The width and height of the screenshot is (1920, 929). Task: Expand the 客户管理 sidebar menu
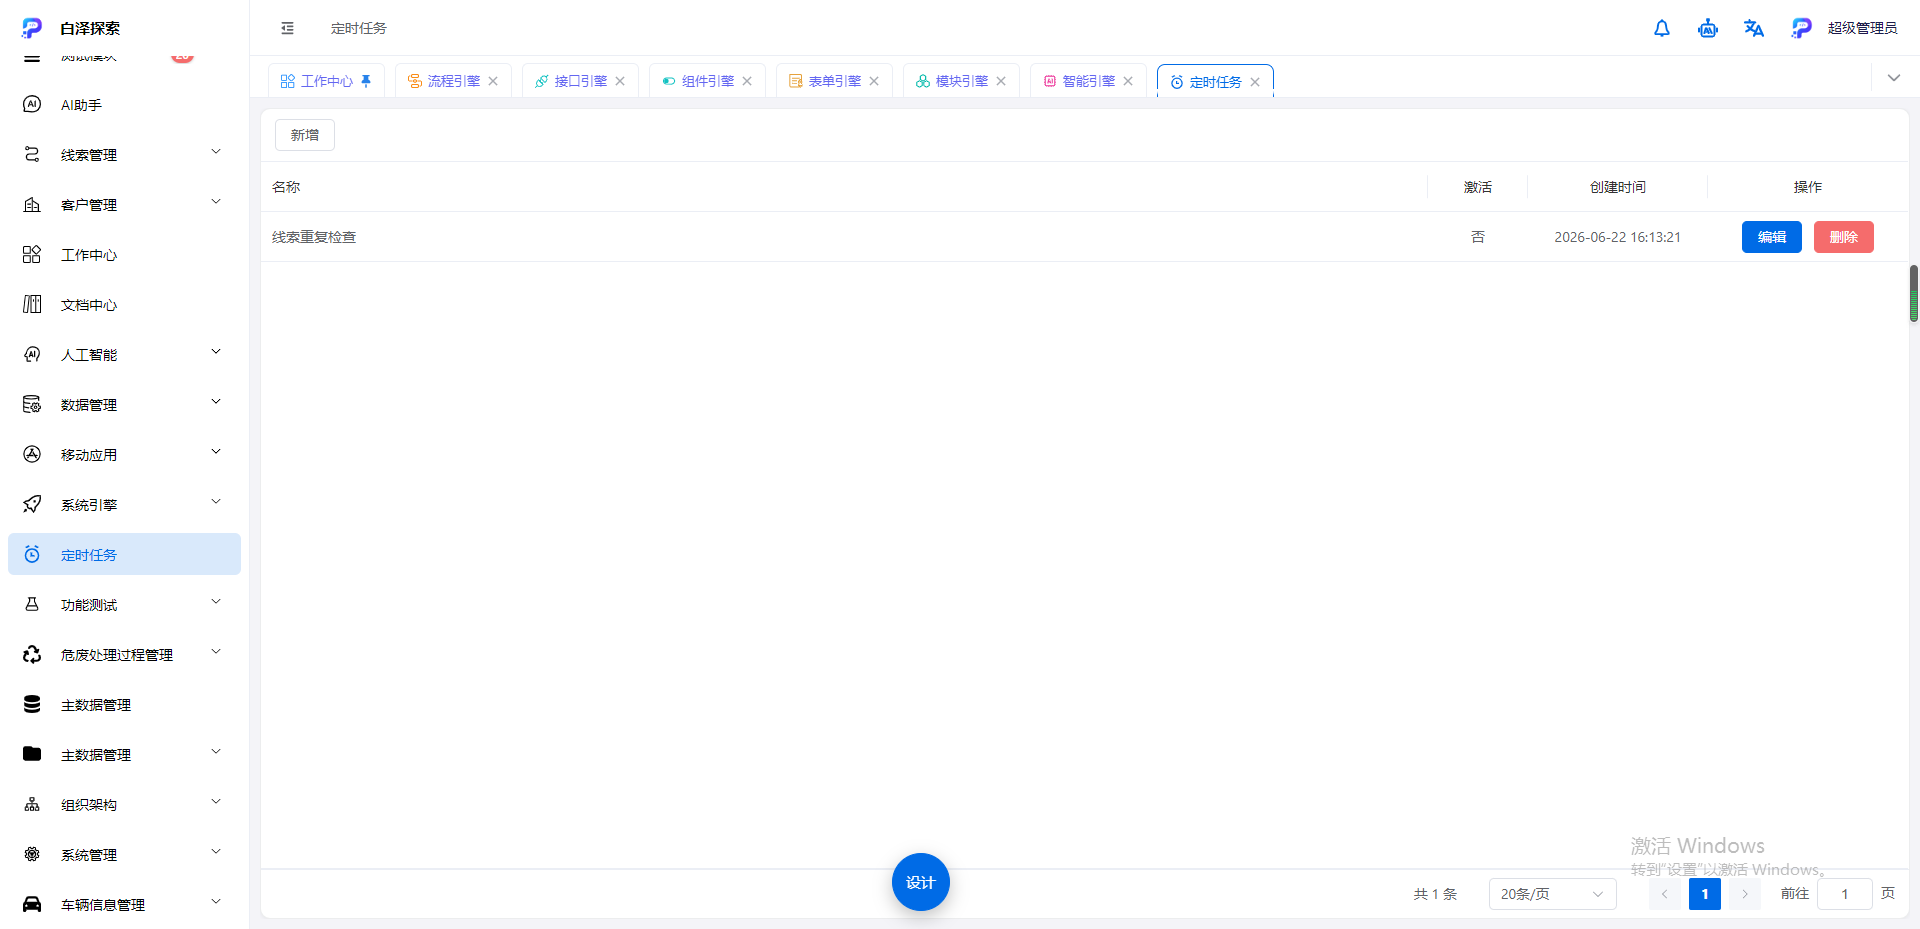click(124, 205)
